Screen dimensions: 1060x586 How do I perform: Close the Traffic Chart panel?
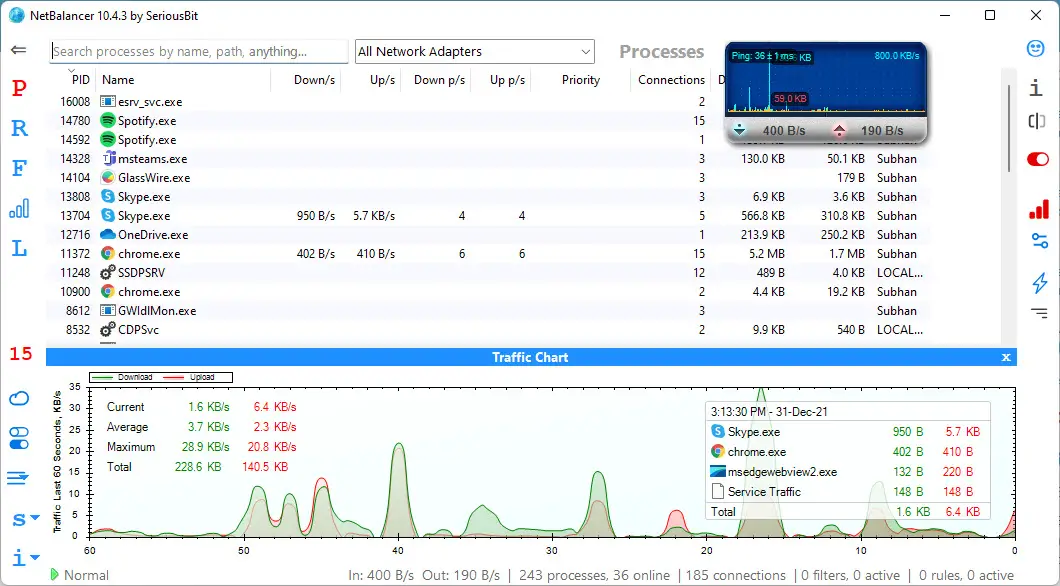tap(1006, 357)
